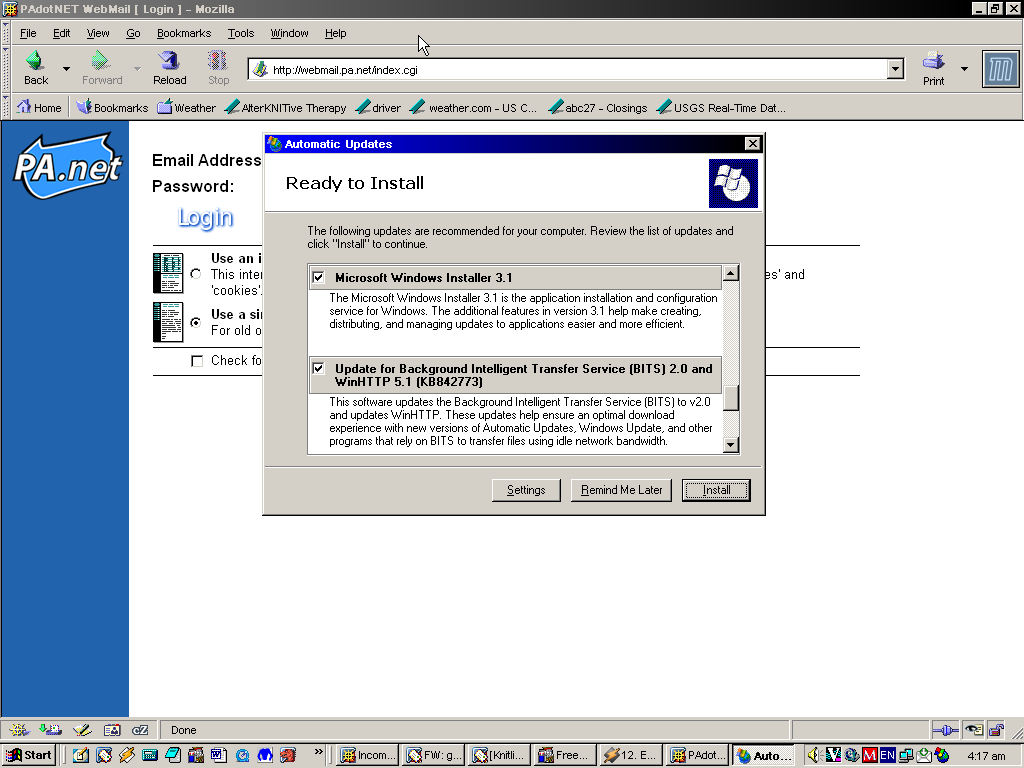Click the red M tray icon
This screenshot has height=768, width=1024.
click(869, 756)
